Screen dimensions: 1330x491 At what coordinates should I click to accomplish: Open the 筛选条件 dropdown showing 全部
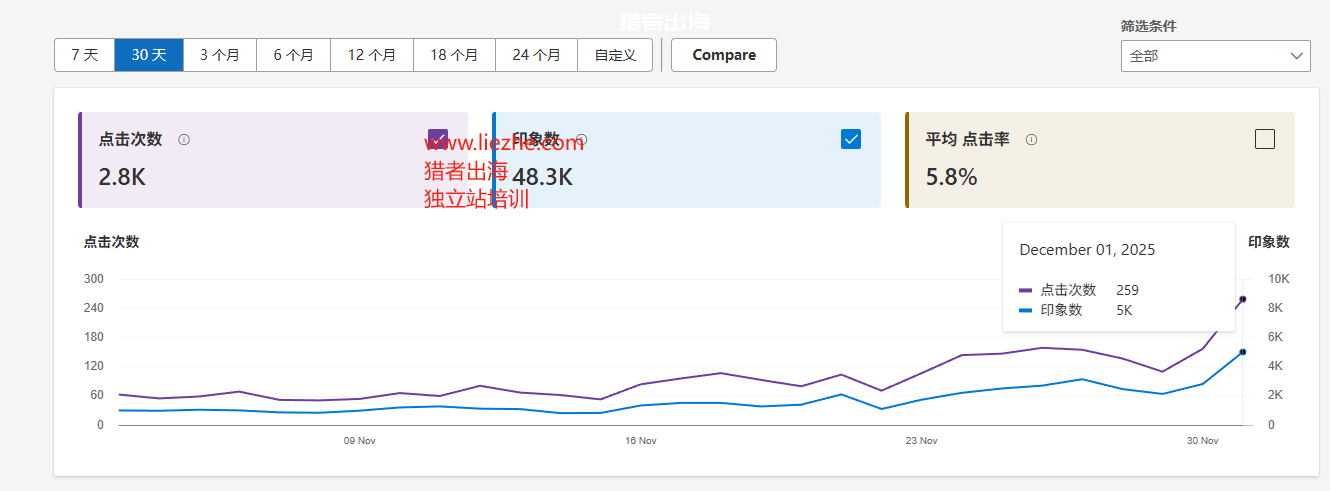1215,56
